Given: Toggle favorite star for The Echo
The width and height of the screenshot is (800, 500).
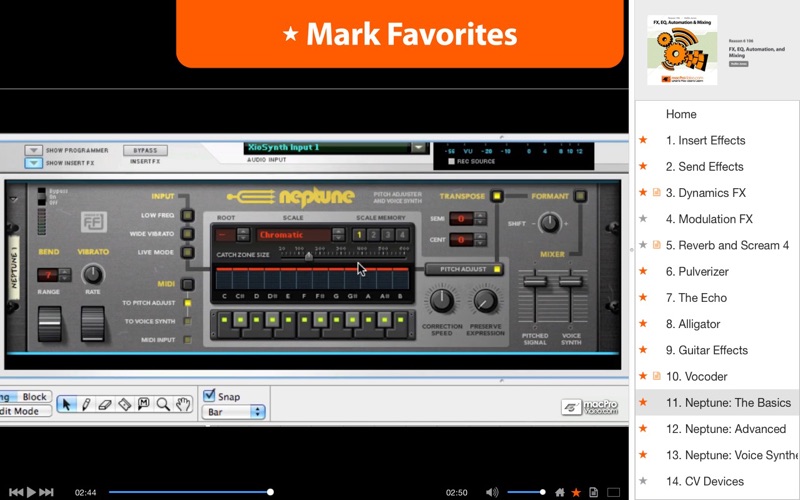Looking at the screenshot, I should pyautogui.click(x=643, y=297).
